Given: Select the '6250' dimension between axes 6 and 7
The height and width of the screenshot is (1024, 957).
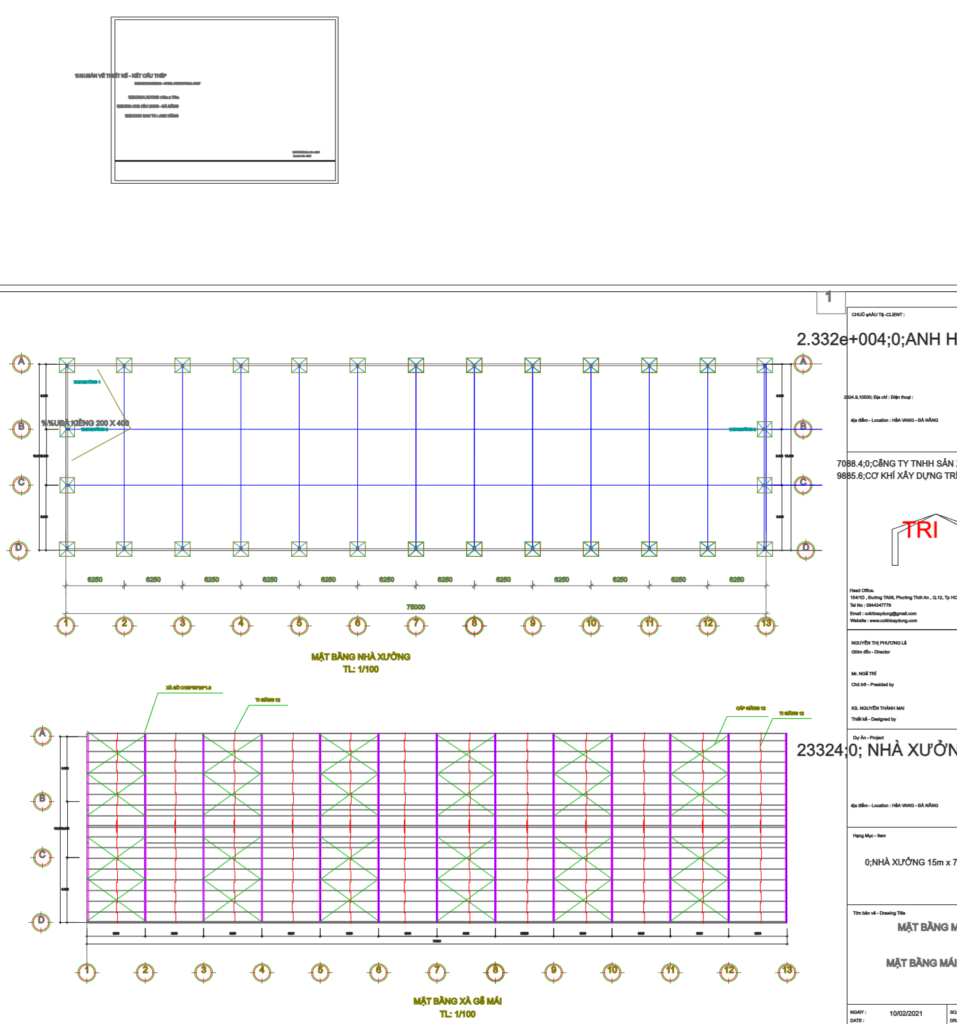Looking at the screenshot, I should (x=387, y=579).
